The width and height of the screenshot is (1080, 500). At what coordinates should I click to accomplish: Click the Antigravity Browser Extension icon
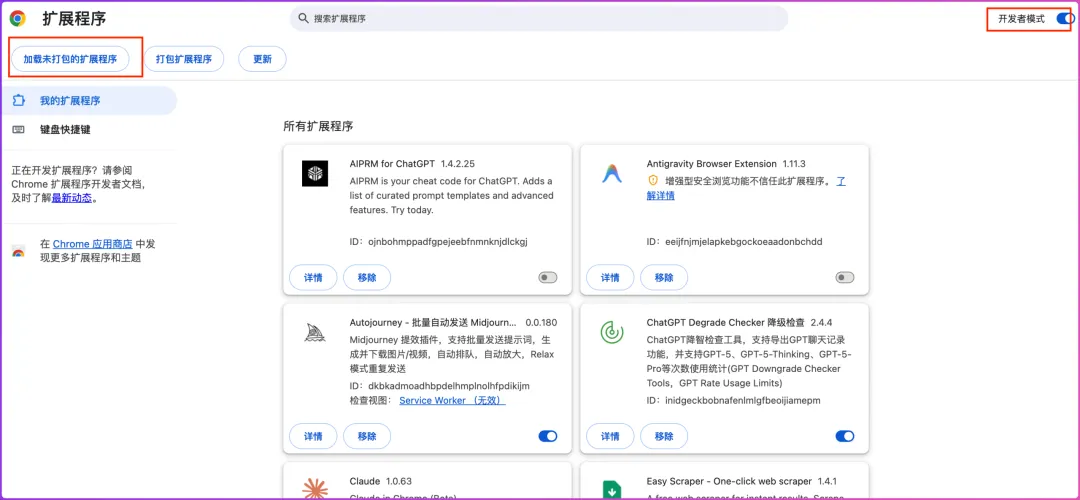tap(612, 173)
